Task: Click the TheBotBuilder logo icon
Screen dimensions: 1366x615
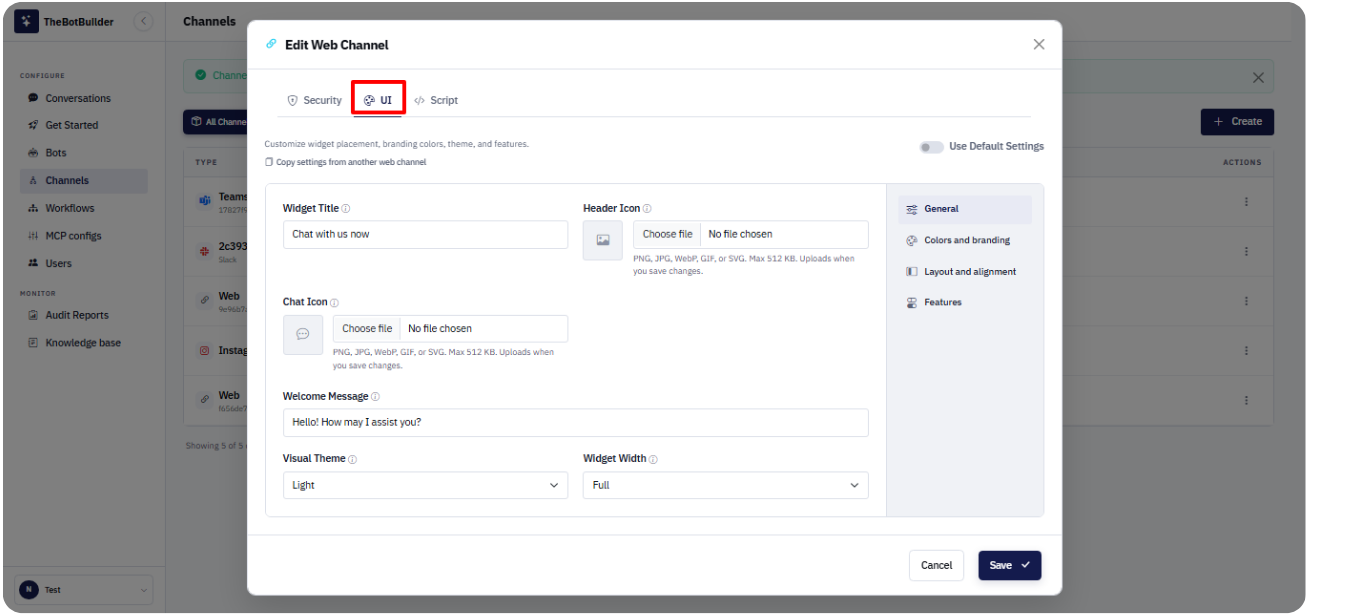Action: click(26, 21)
